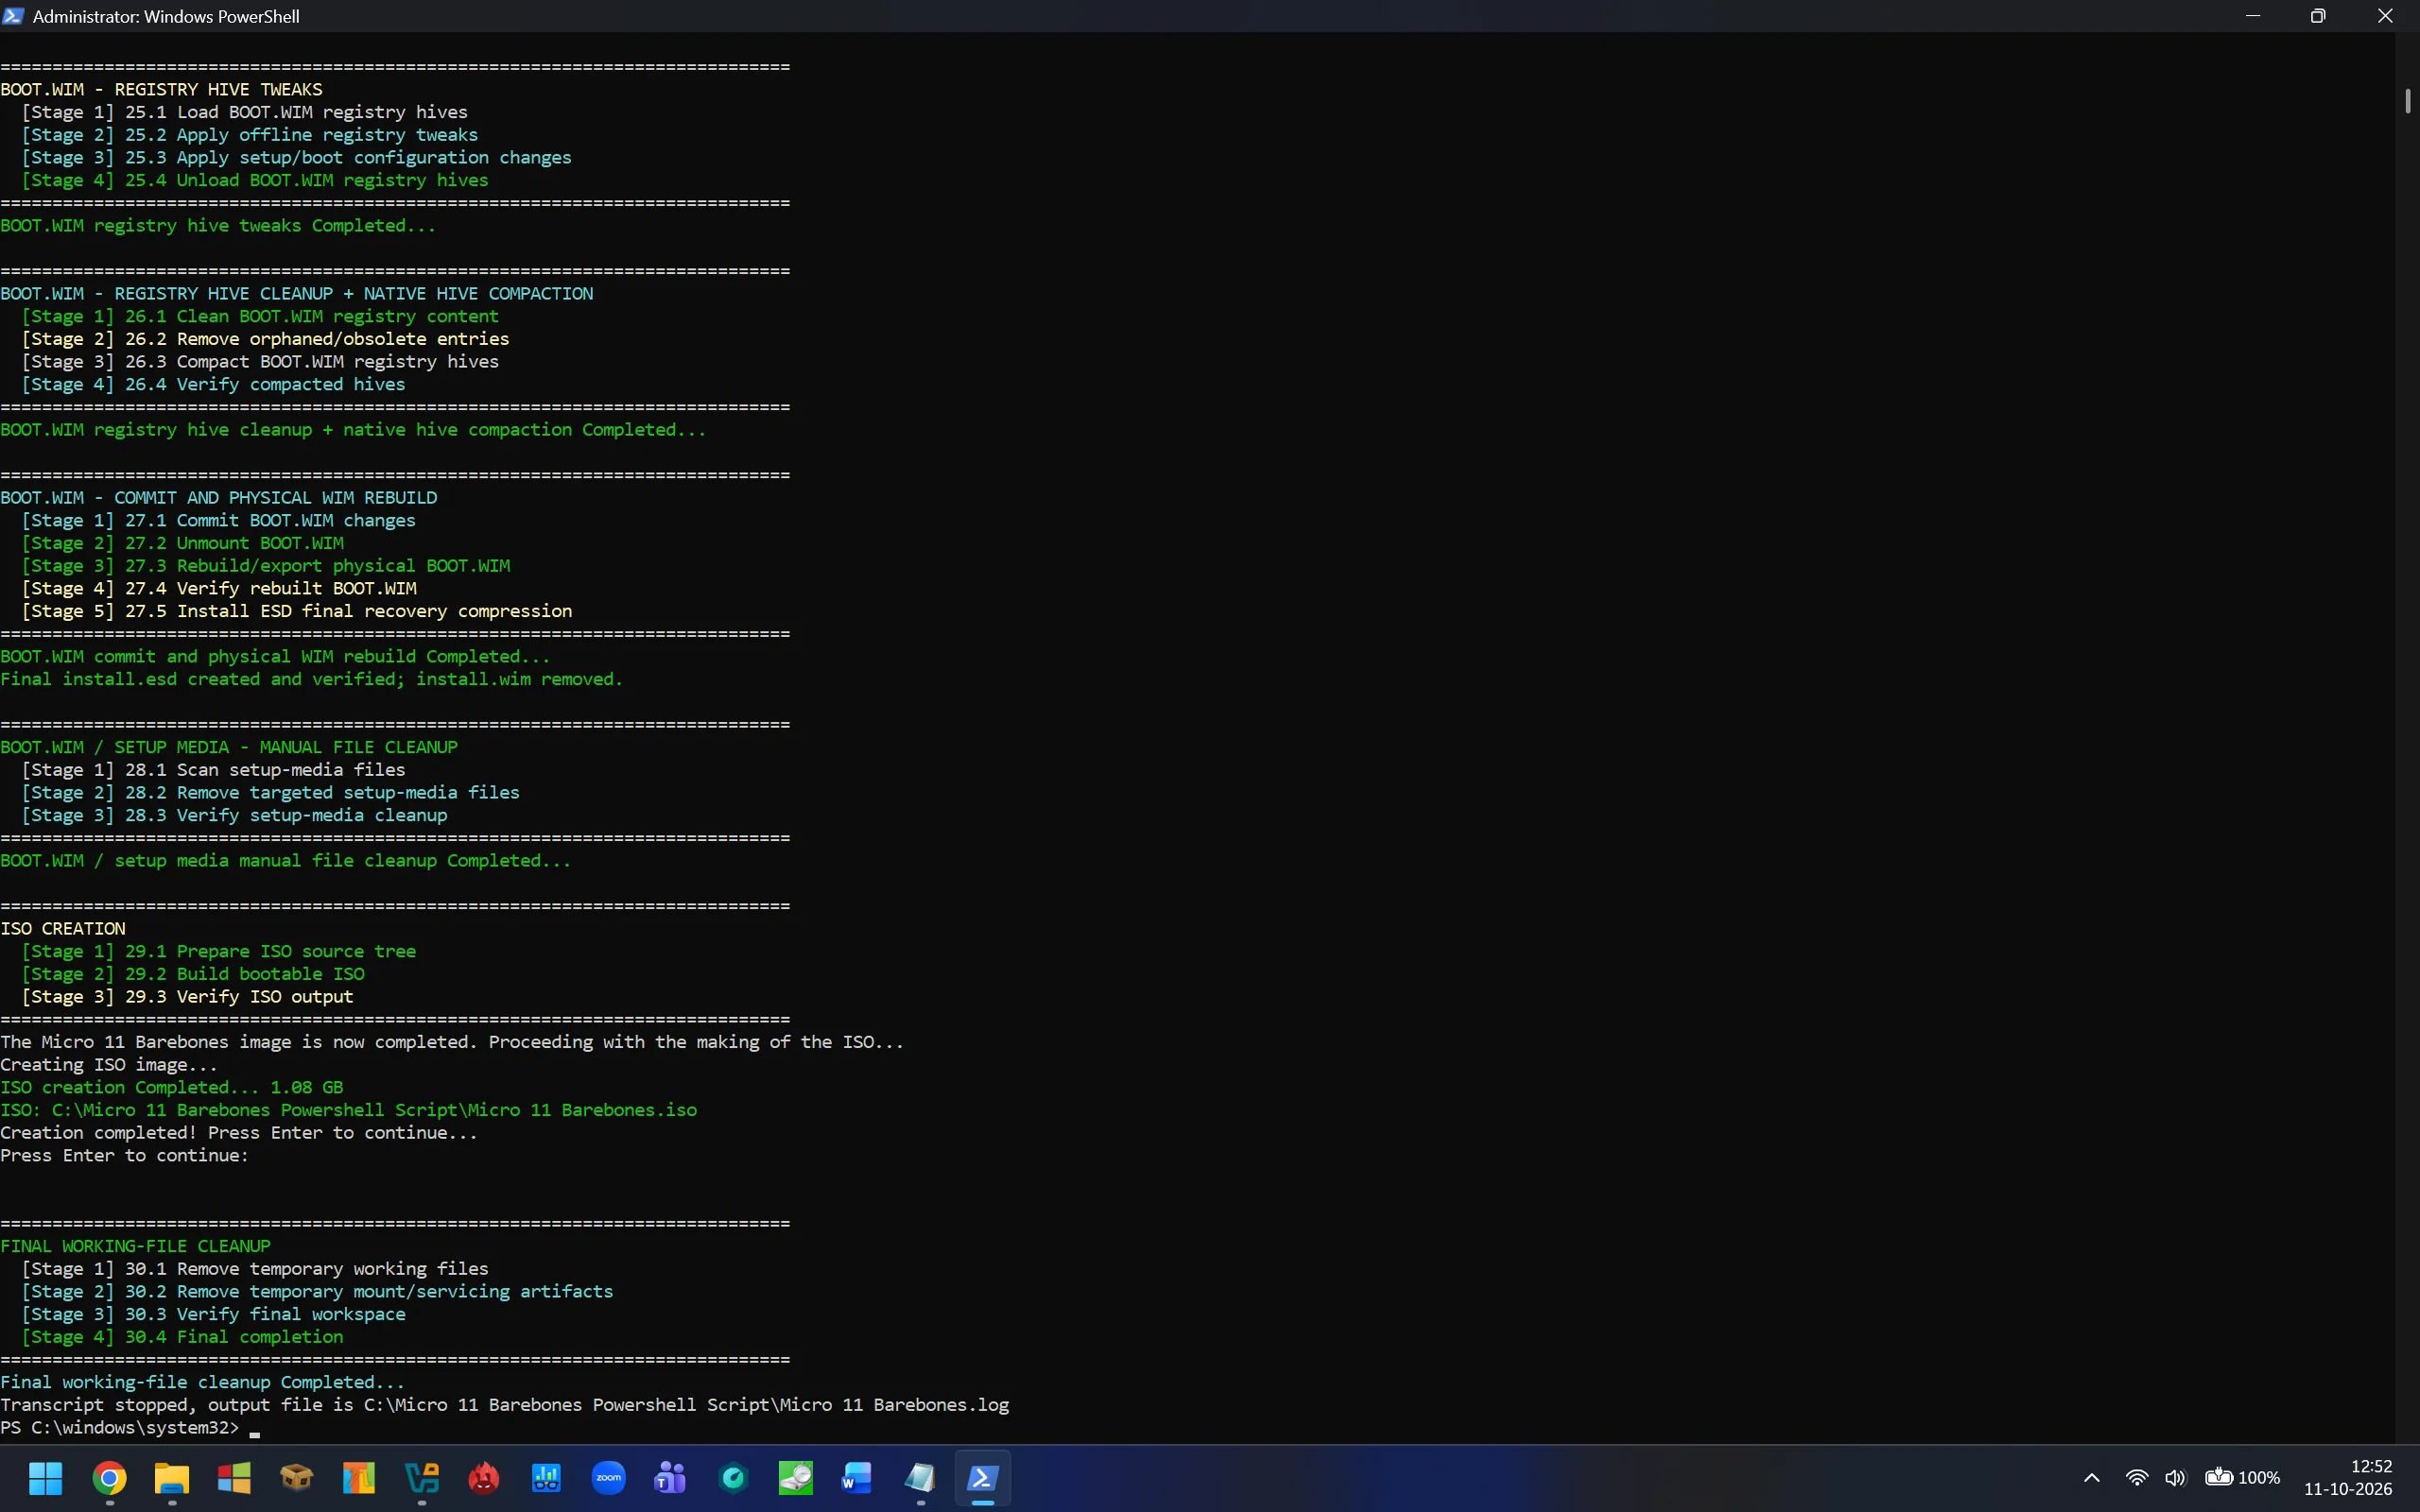Viewport: 2420px width, 1512px height.
Task: Click 'Final install.esd created and verified' line
Action: [312, 680]
